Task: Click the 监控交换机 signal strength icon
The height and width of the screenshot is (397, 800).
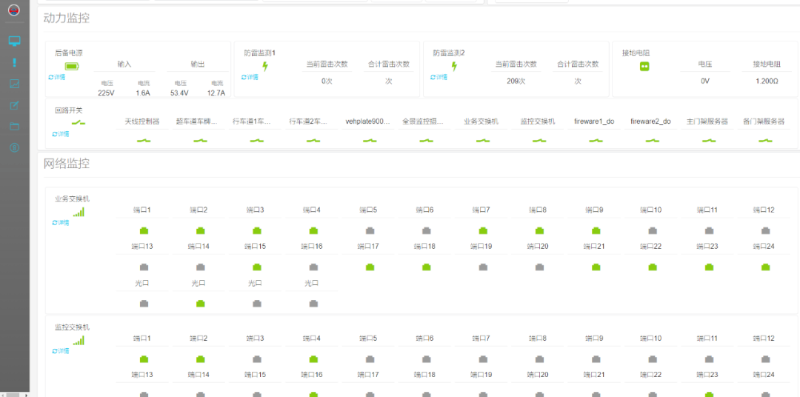Action: (79, 340)
